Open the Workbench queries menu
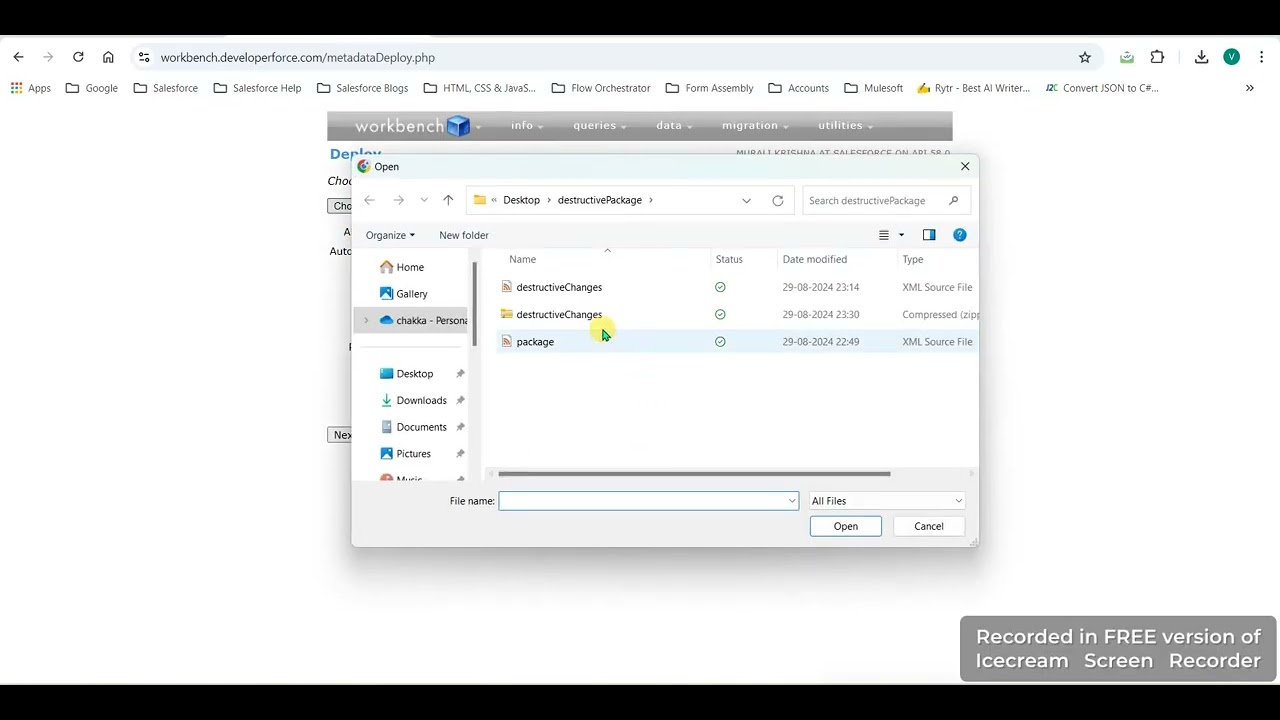 (599, 126)
